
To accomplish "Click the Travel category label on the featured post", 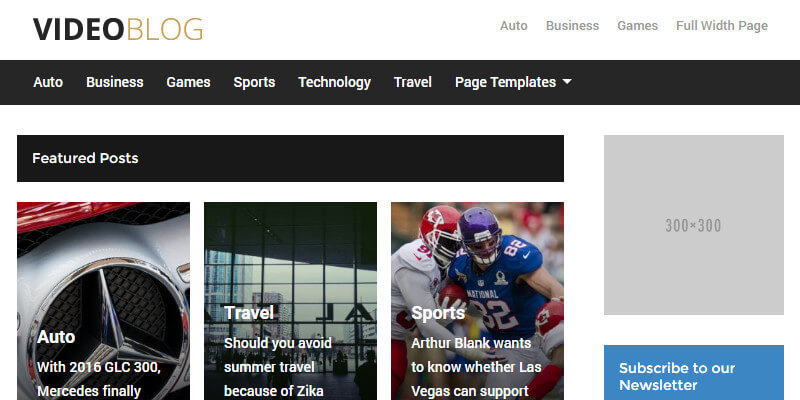I will (249, 313).
